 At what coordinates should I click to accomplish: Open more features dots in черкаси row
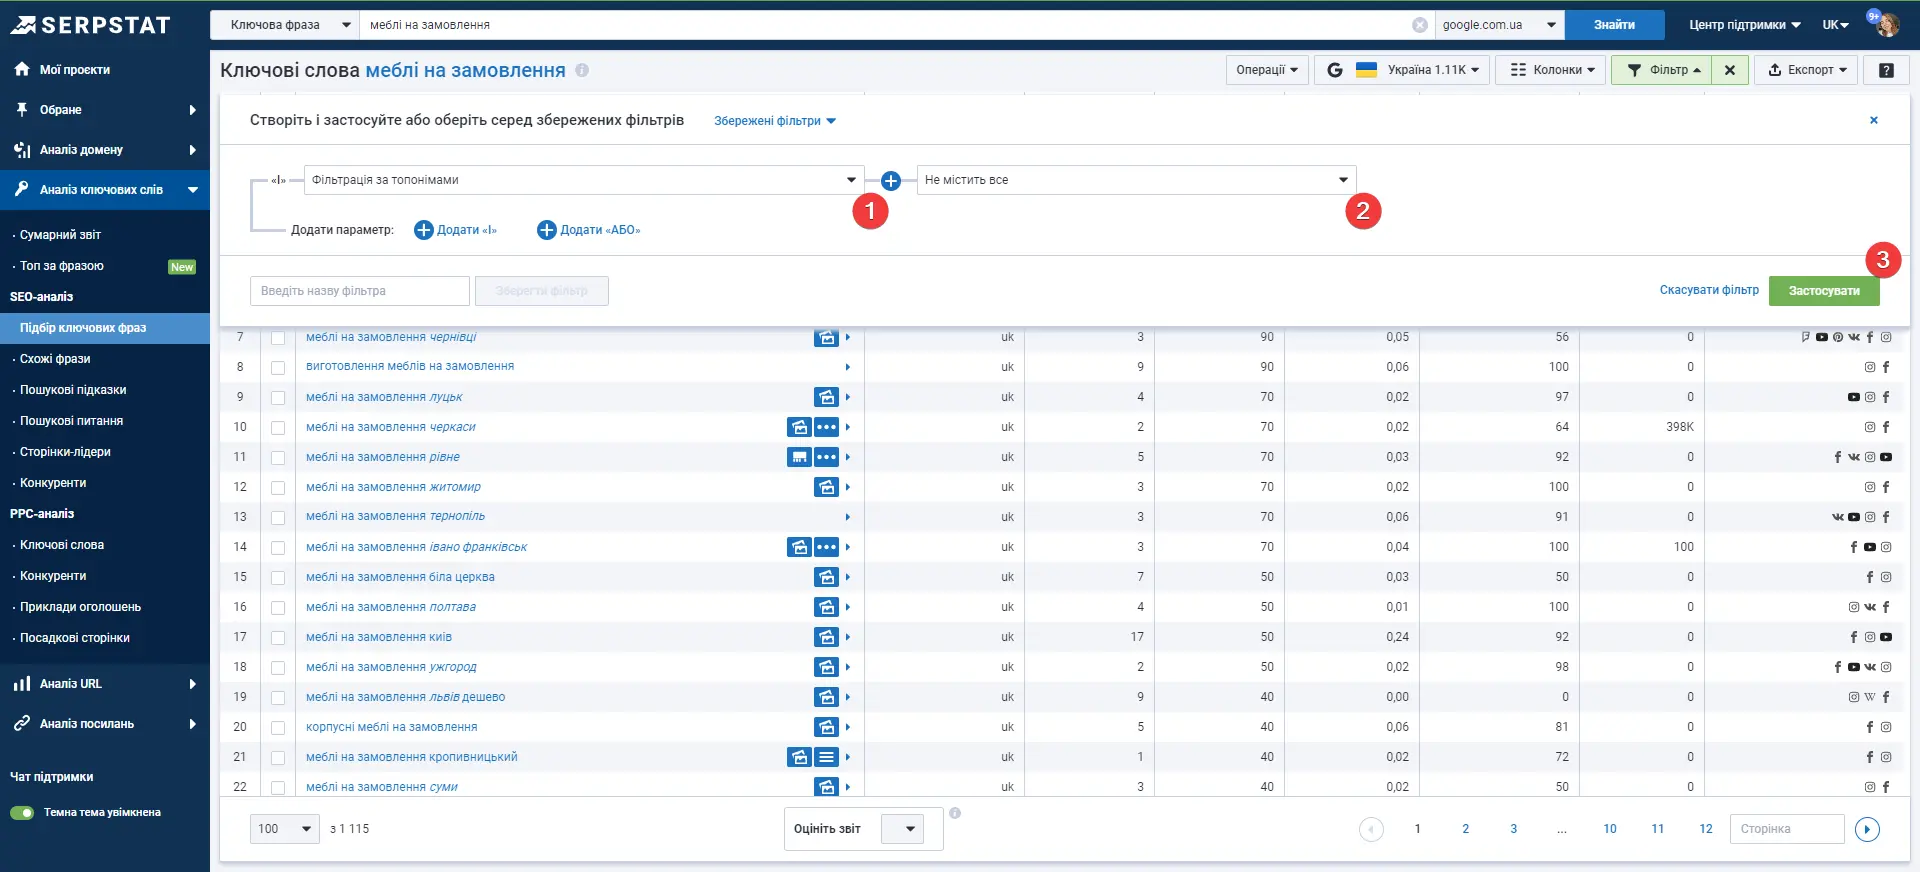pyautogui.click(x=826, y=427)
